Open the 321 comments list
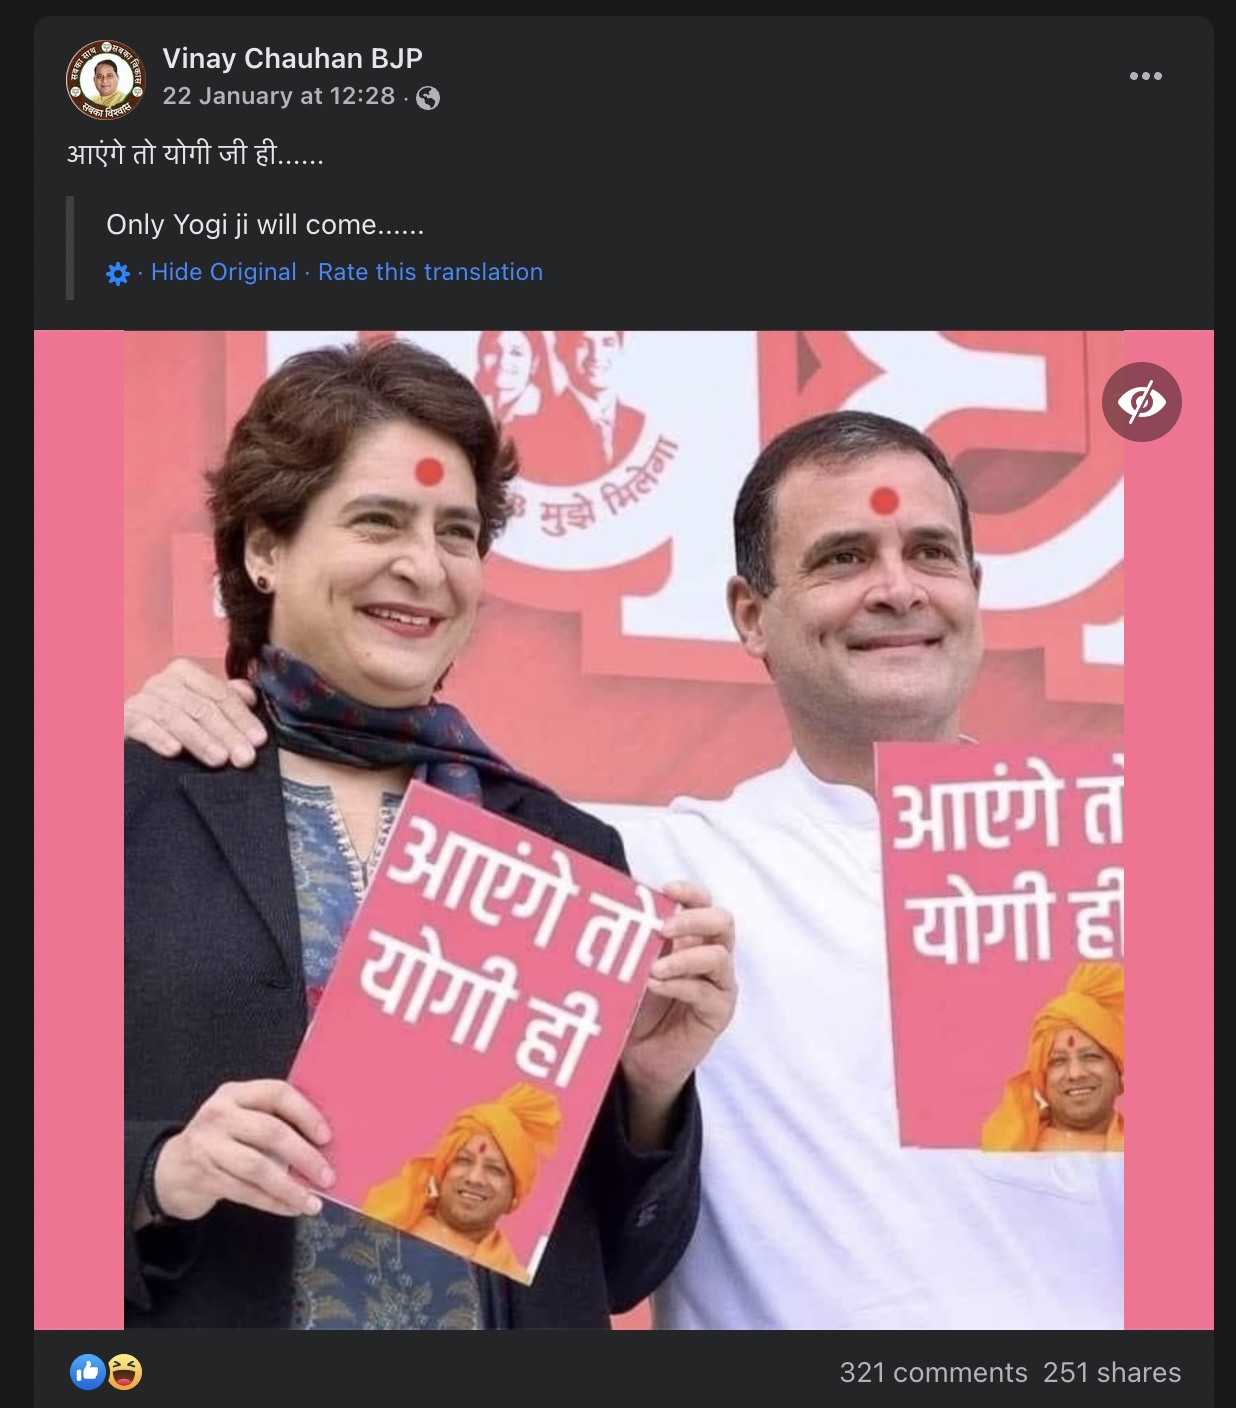 (x=934, y=1372)
